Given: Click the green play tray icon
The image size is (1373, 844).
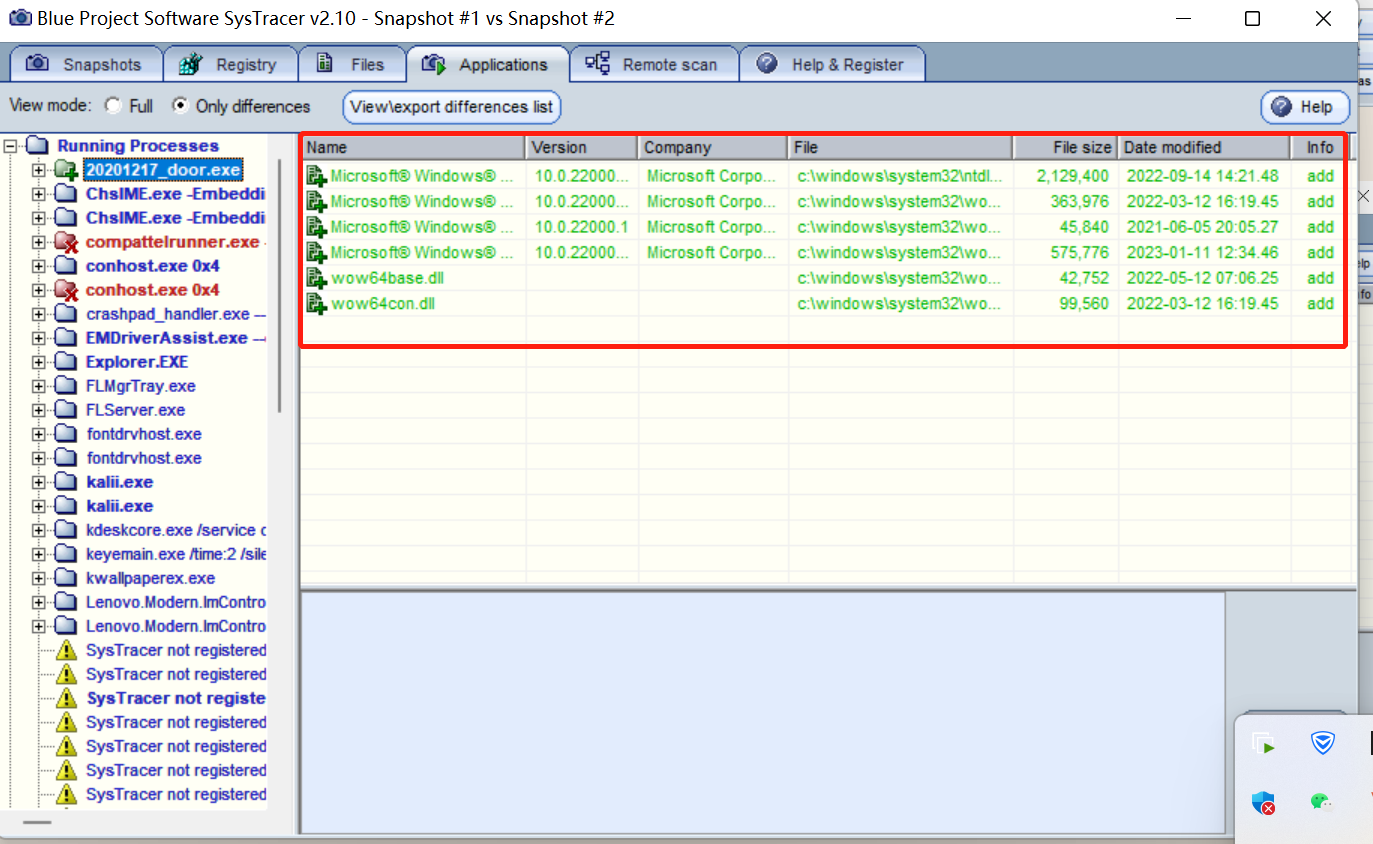Looking at the screenshot, I should click(1264, 744).
